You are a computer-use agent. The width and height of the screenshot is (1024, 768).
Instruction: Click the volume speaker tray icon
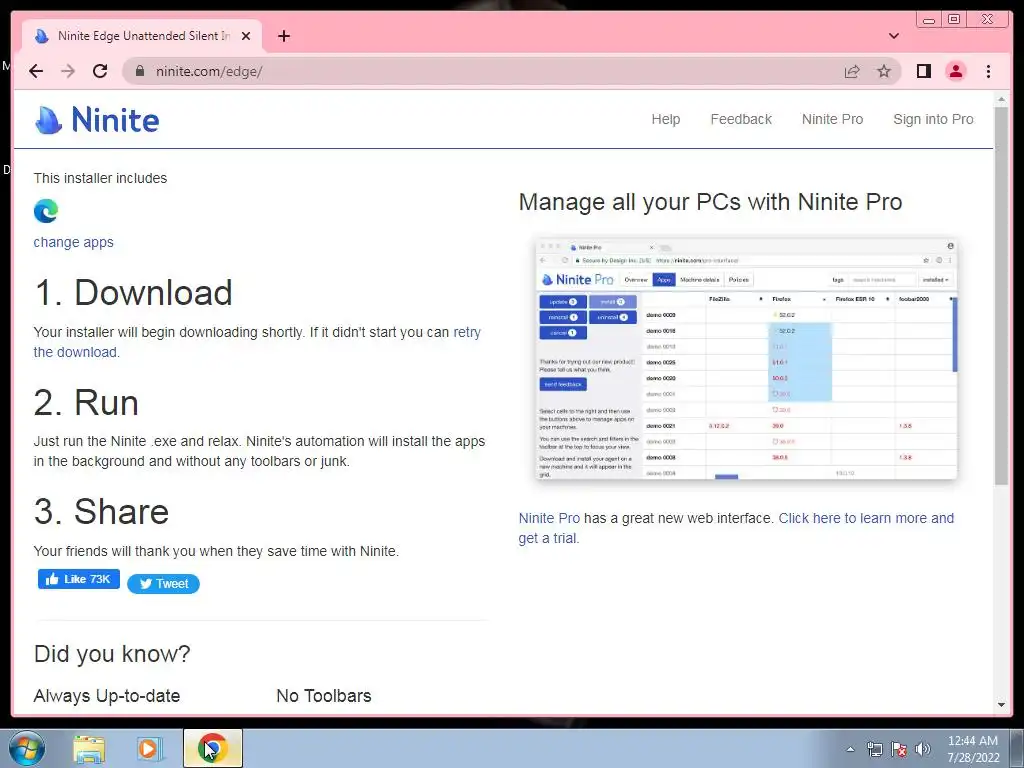(923, 749)
